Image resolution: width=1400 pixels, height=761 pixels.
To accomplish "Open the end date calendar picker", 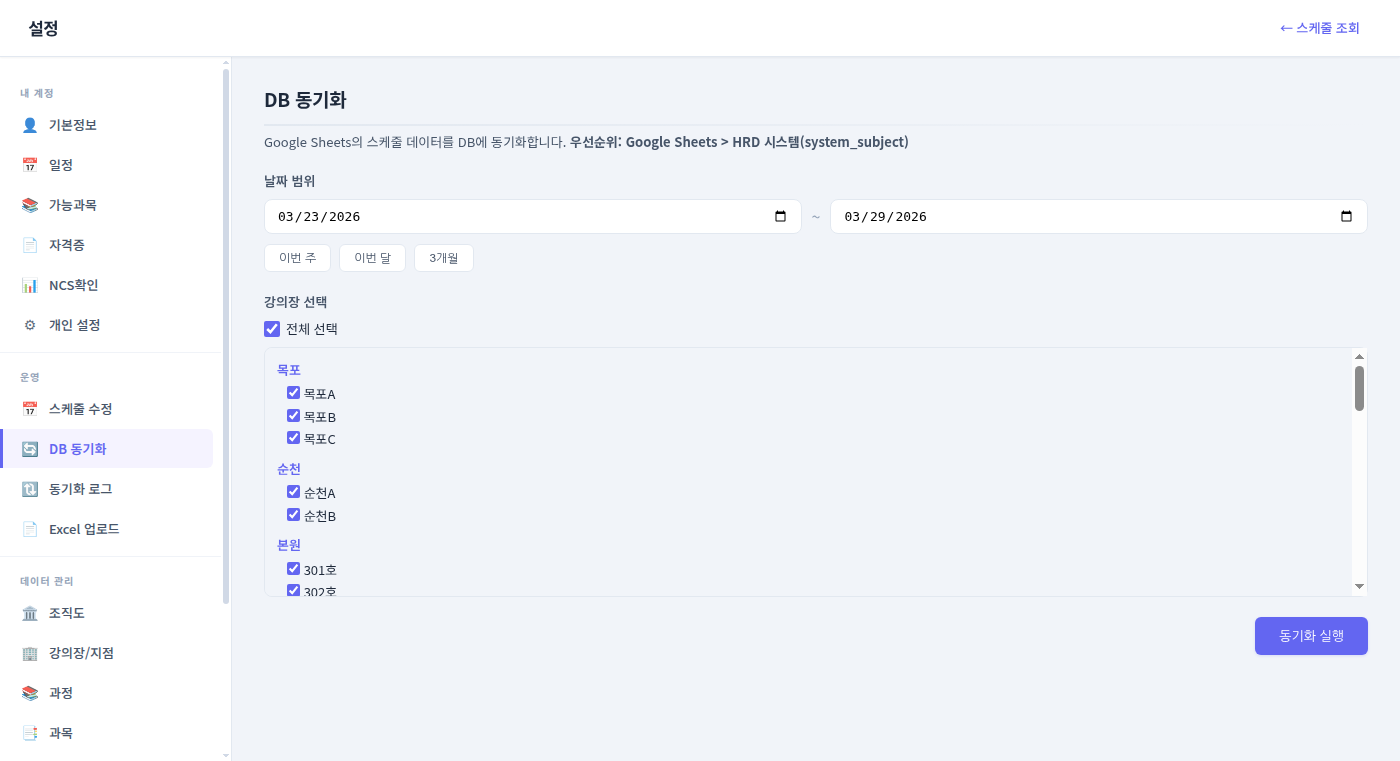I will (x=1346, y=216).
